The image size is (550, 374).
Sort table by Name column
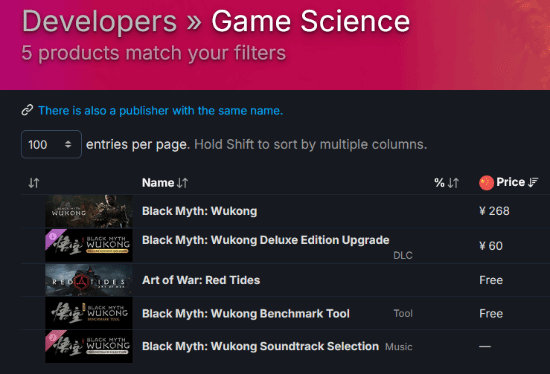coord(165,183)
